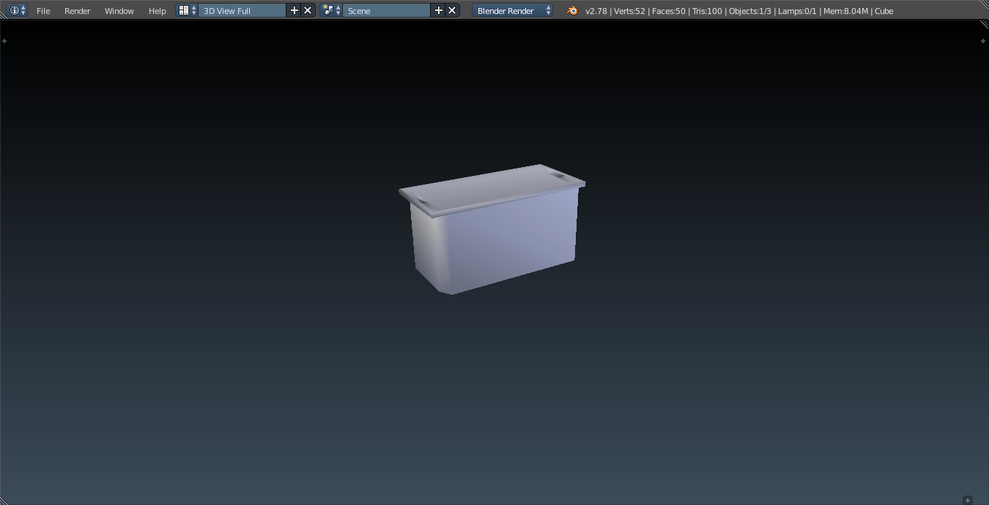Add a new screen layout

[x=294, y=10]
